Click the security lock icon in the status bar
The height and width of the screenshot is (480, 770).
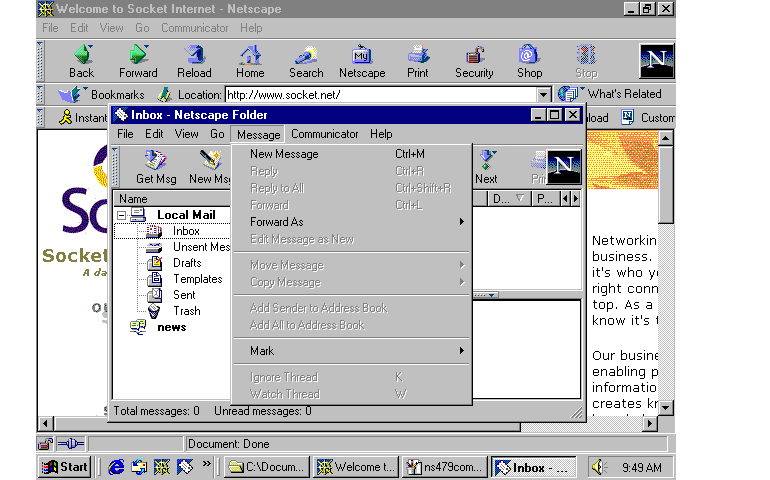(x=45, y=444)
